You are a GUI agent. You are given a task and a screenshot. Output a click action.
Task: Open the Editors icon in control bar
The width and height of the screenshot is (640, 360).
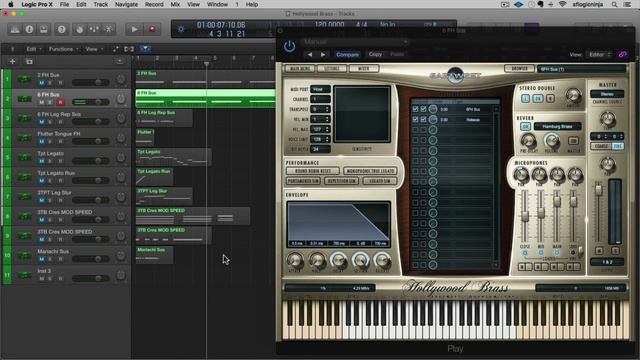coord(109,29)
